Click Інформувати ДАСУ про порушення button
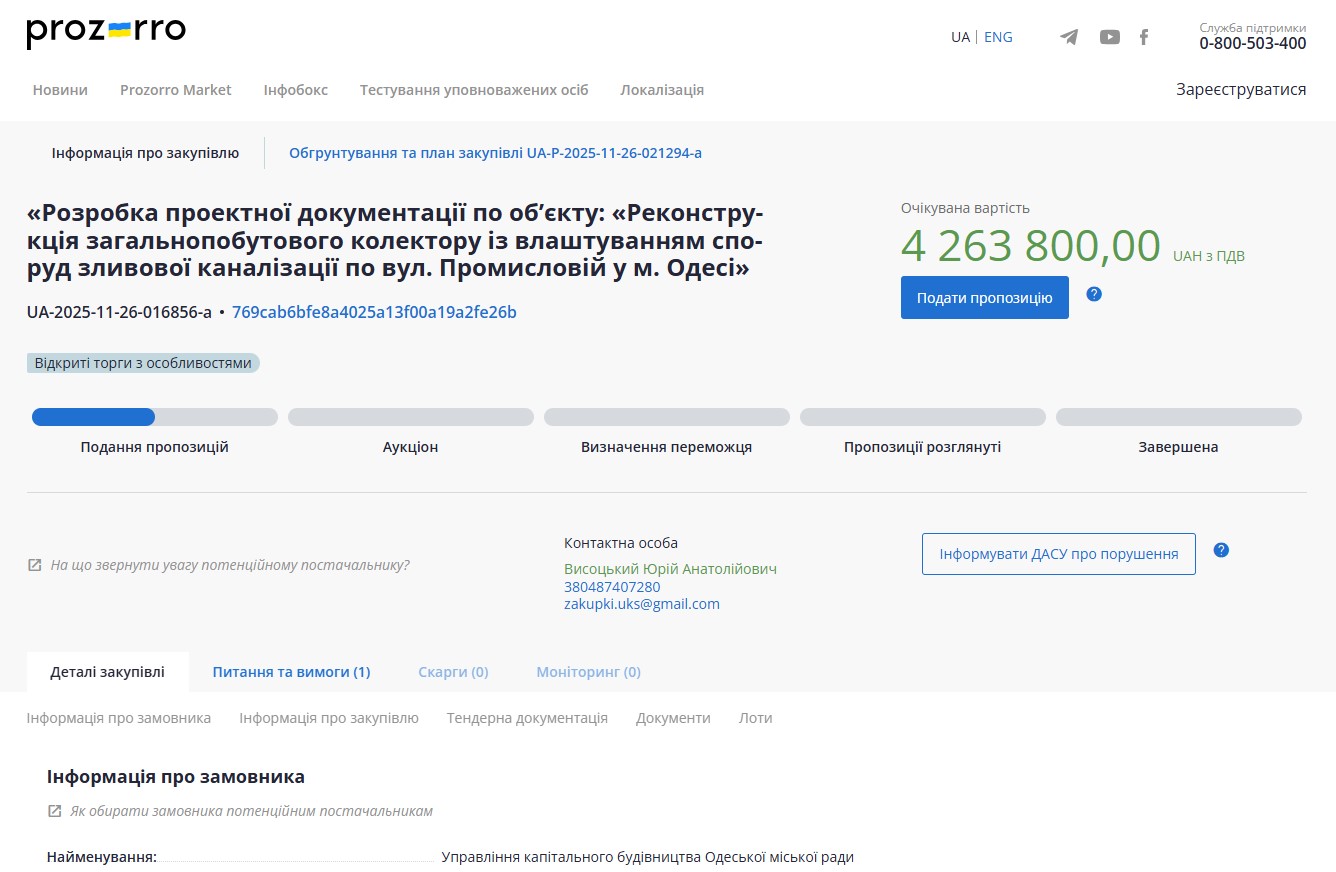This screenshot has height=872, width=1336. tap(1058, 554)
